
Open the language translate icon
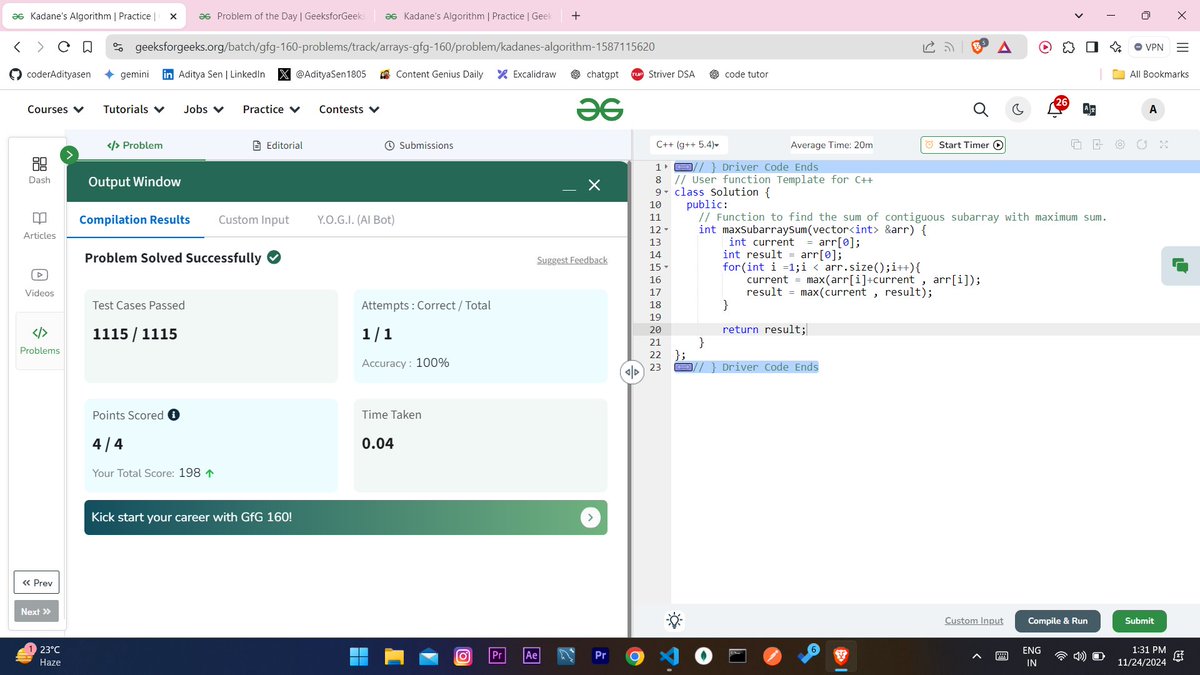click(x=1089, y=110)
